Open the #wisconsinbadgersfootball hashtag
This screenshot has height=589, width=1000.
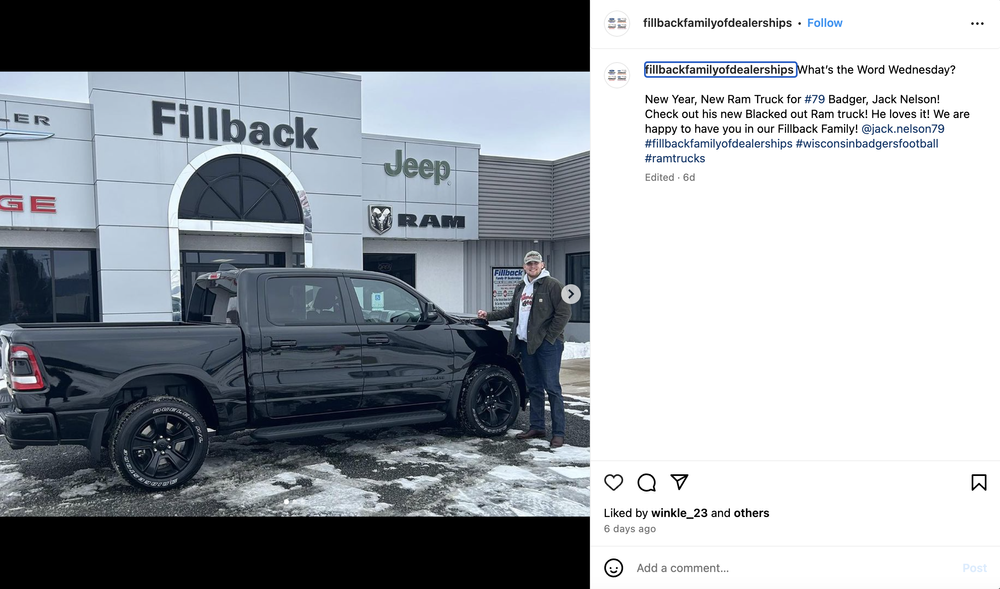coord(867,143)
